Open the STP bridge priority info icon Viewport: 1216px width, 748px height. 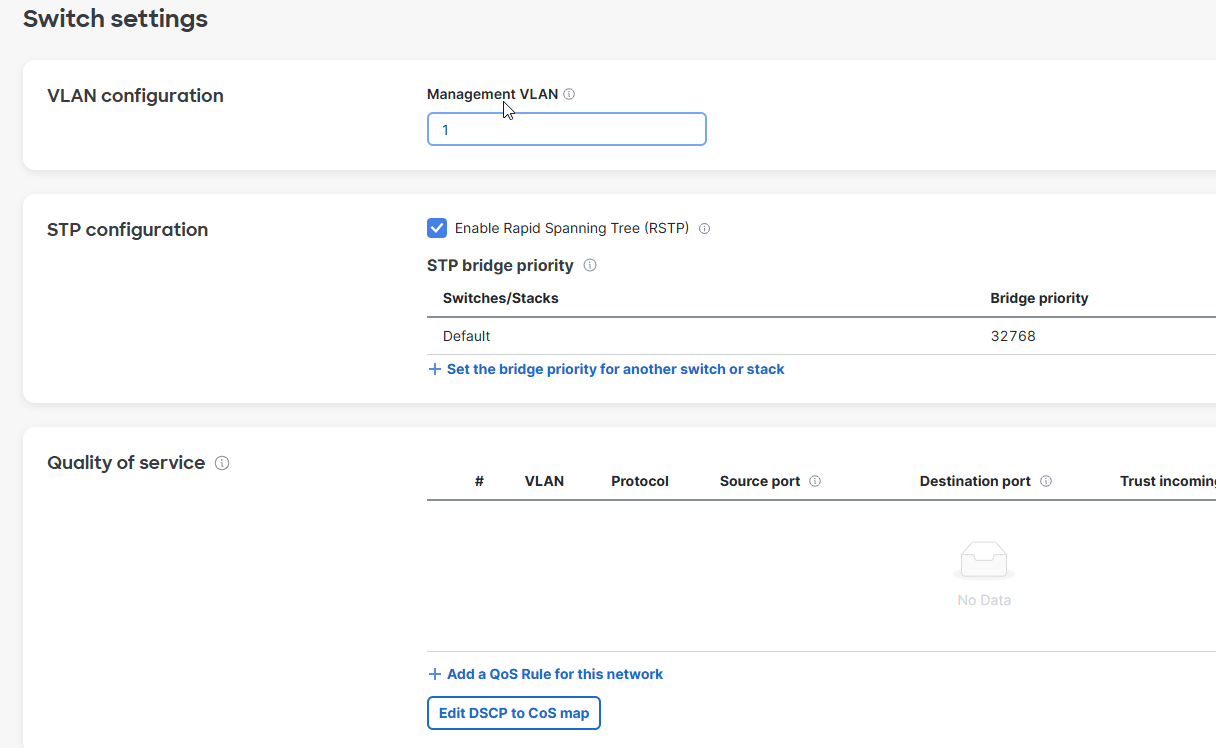[590, 265]
